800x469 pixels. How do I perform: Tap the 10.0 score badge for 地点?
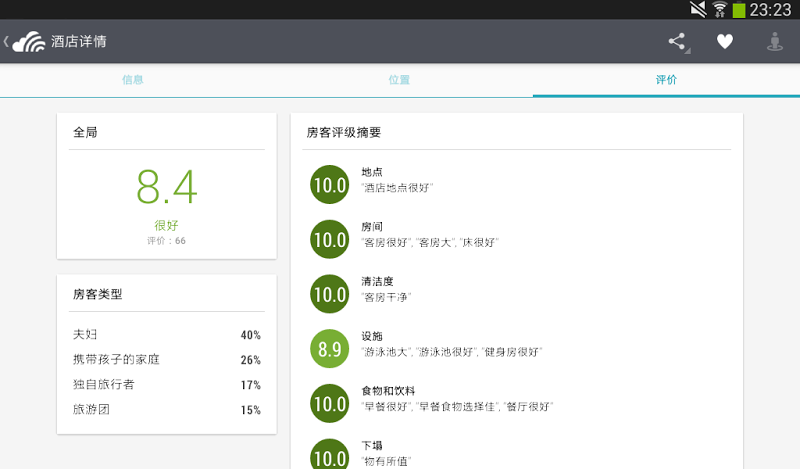tap(330, 185)
